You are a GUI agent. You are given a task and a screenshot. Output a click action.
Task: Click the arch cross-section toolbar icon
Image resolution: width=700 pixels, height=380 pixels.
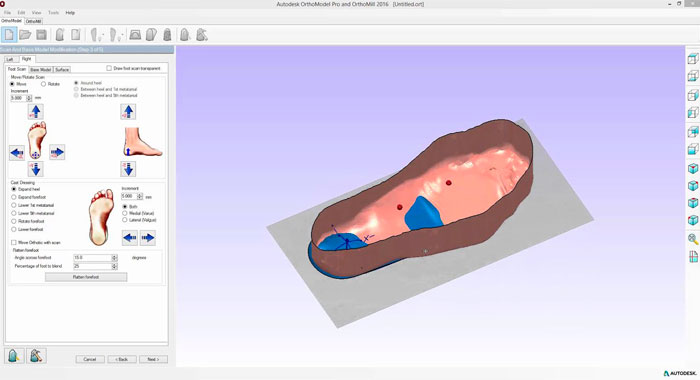coord(135,35)
